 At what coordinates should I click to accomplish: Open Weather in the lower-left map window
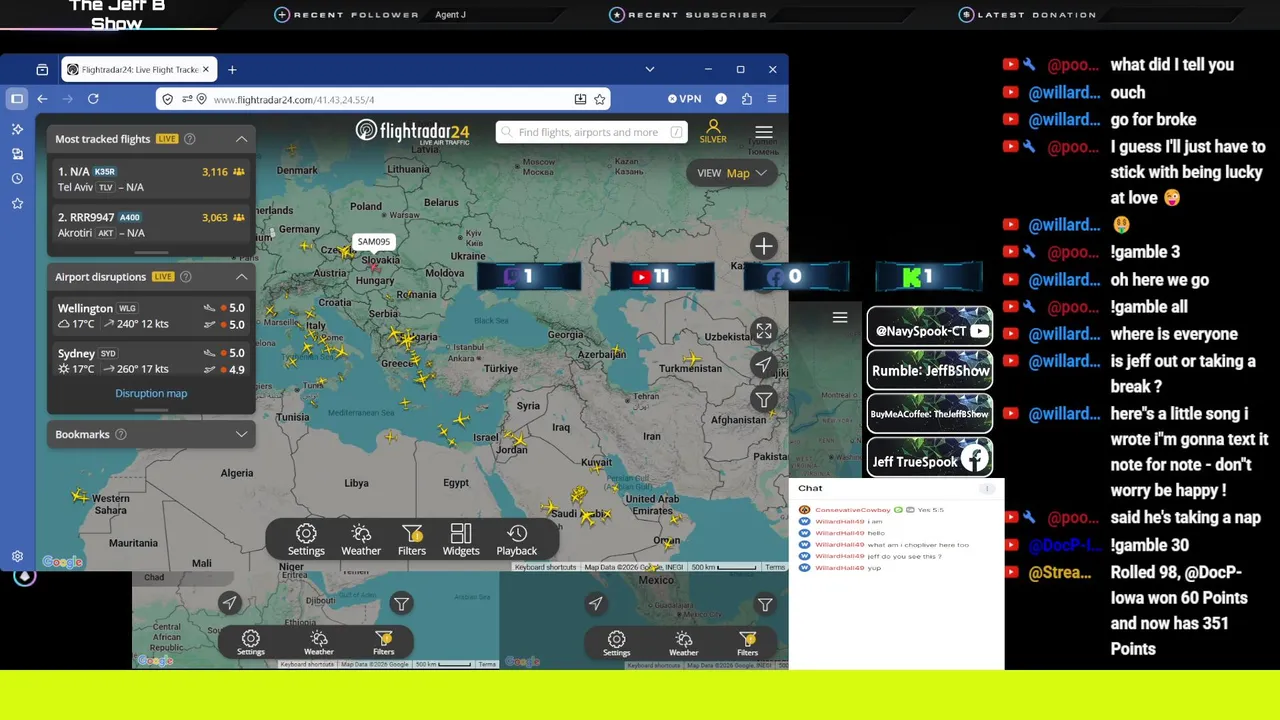(x=318, y=643)
